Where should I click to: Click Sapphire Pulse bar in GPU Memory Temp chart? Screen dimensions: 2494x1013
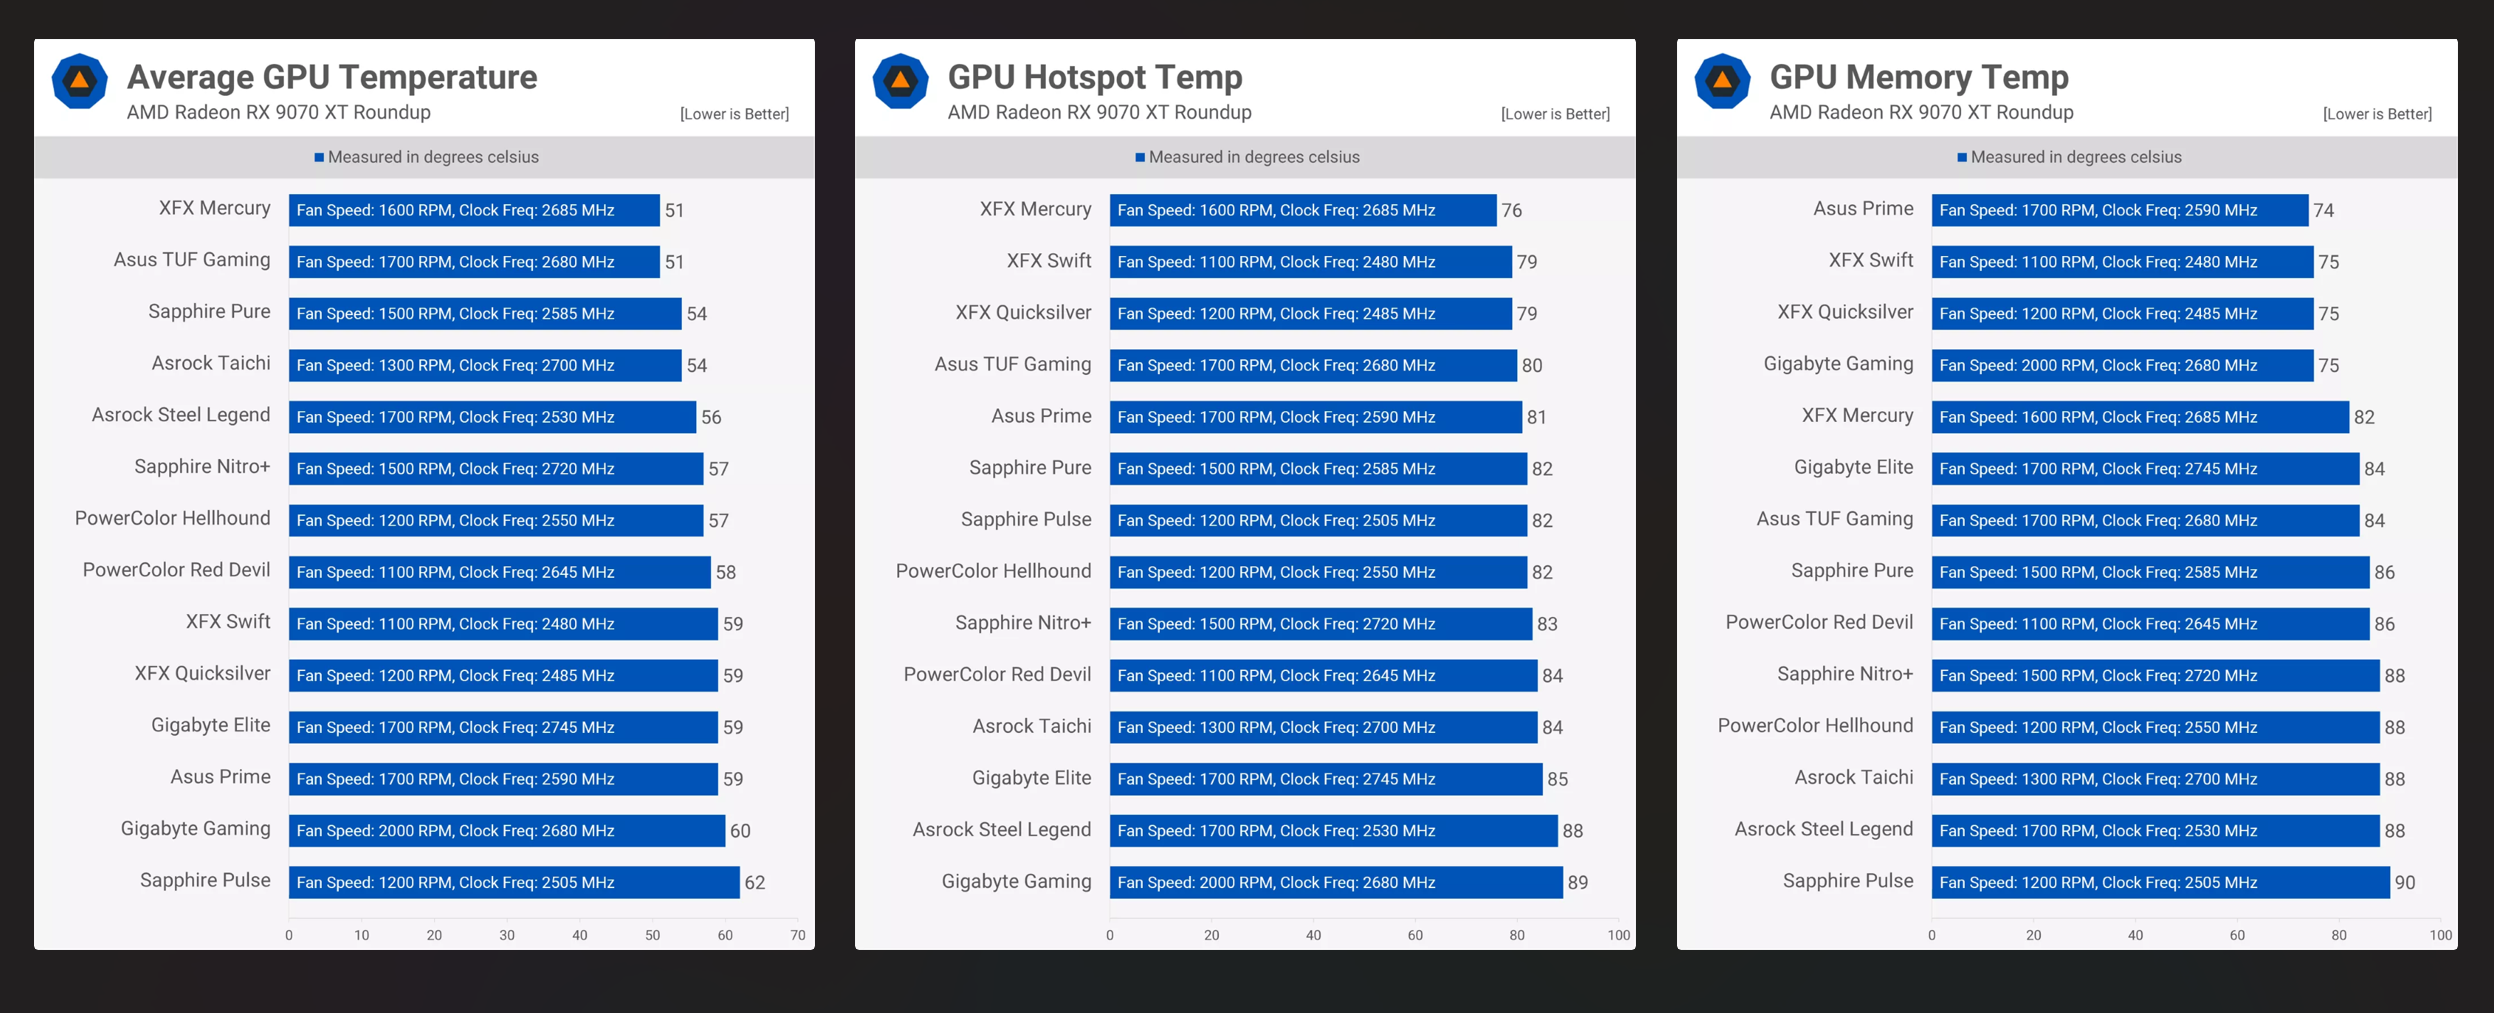tap(2161, 882)
